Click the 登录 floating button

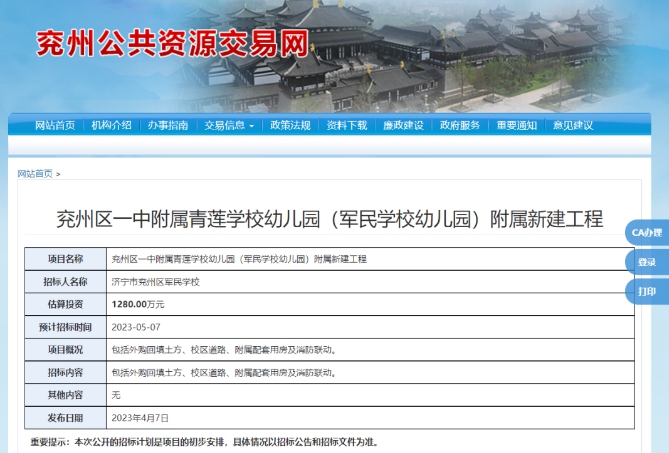click(x=647, y=262)
